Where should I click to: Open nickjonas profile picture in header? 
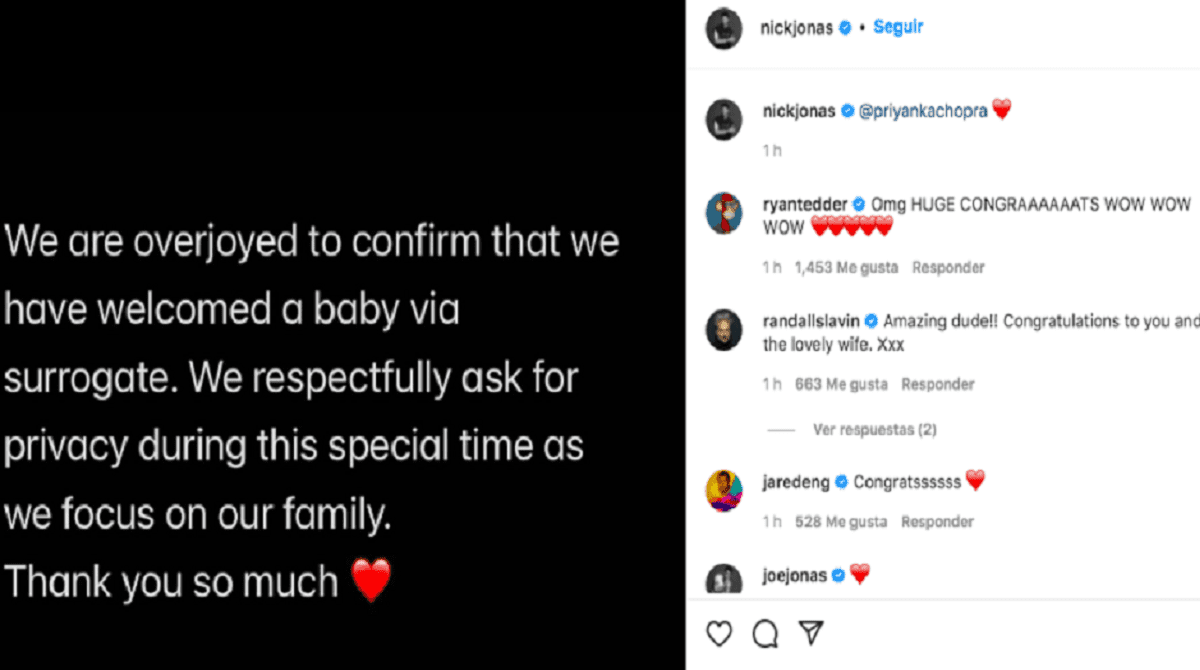[x=724, y=30]
